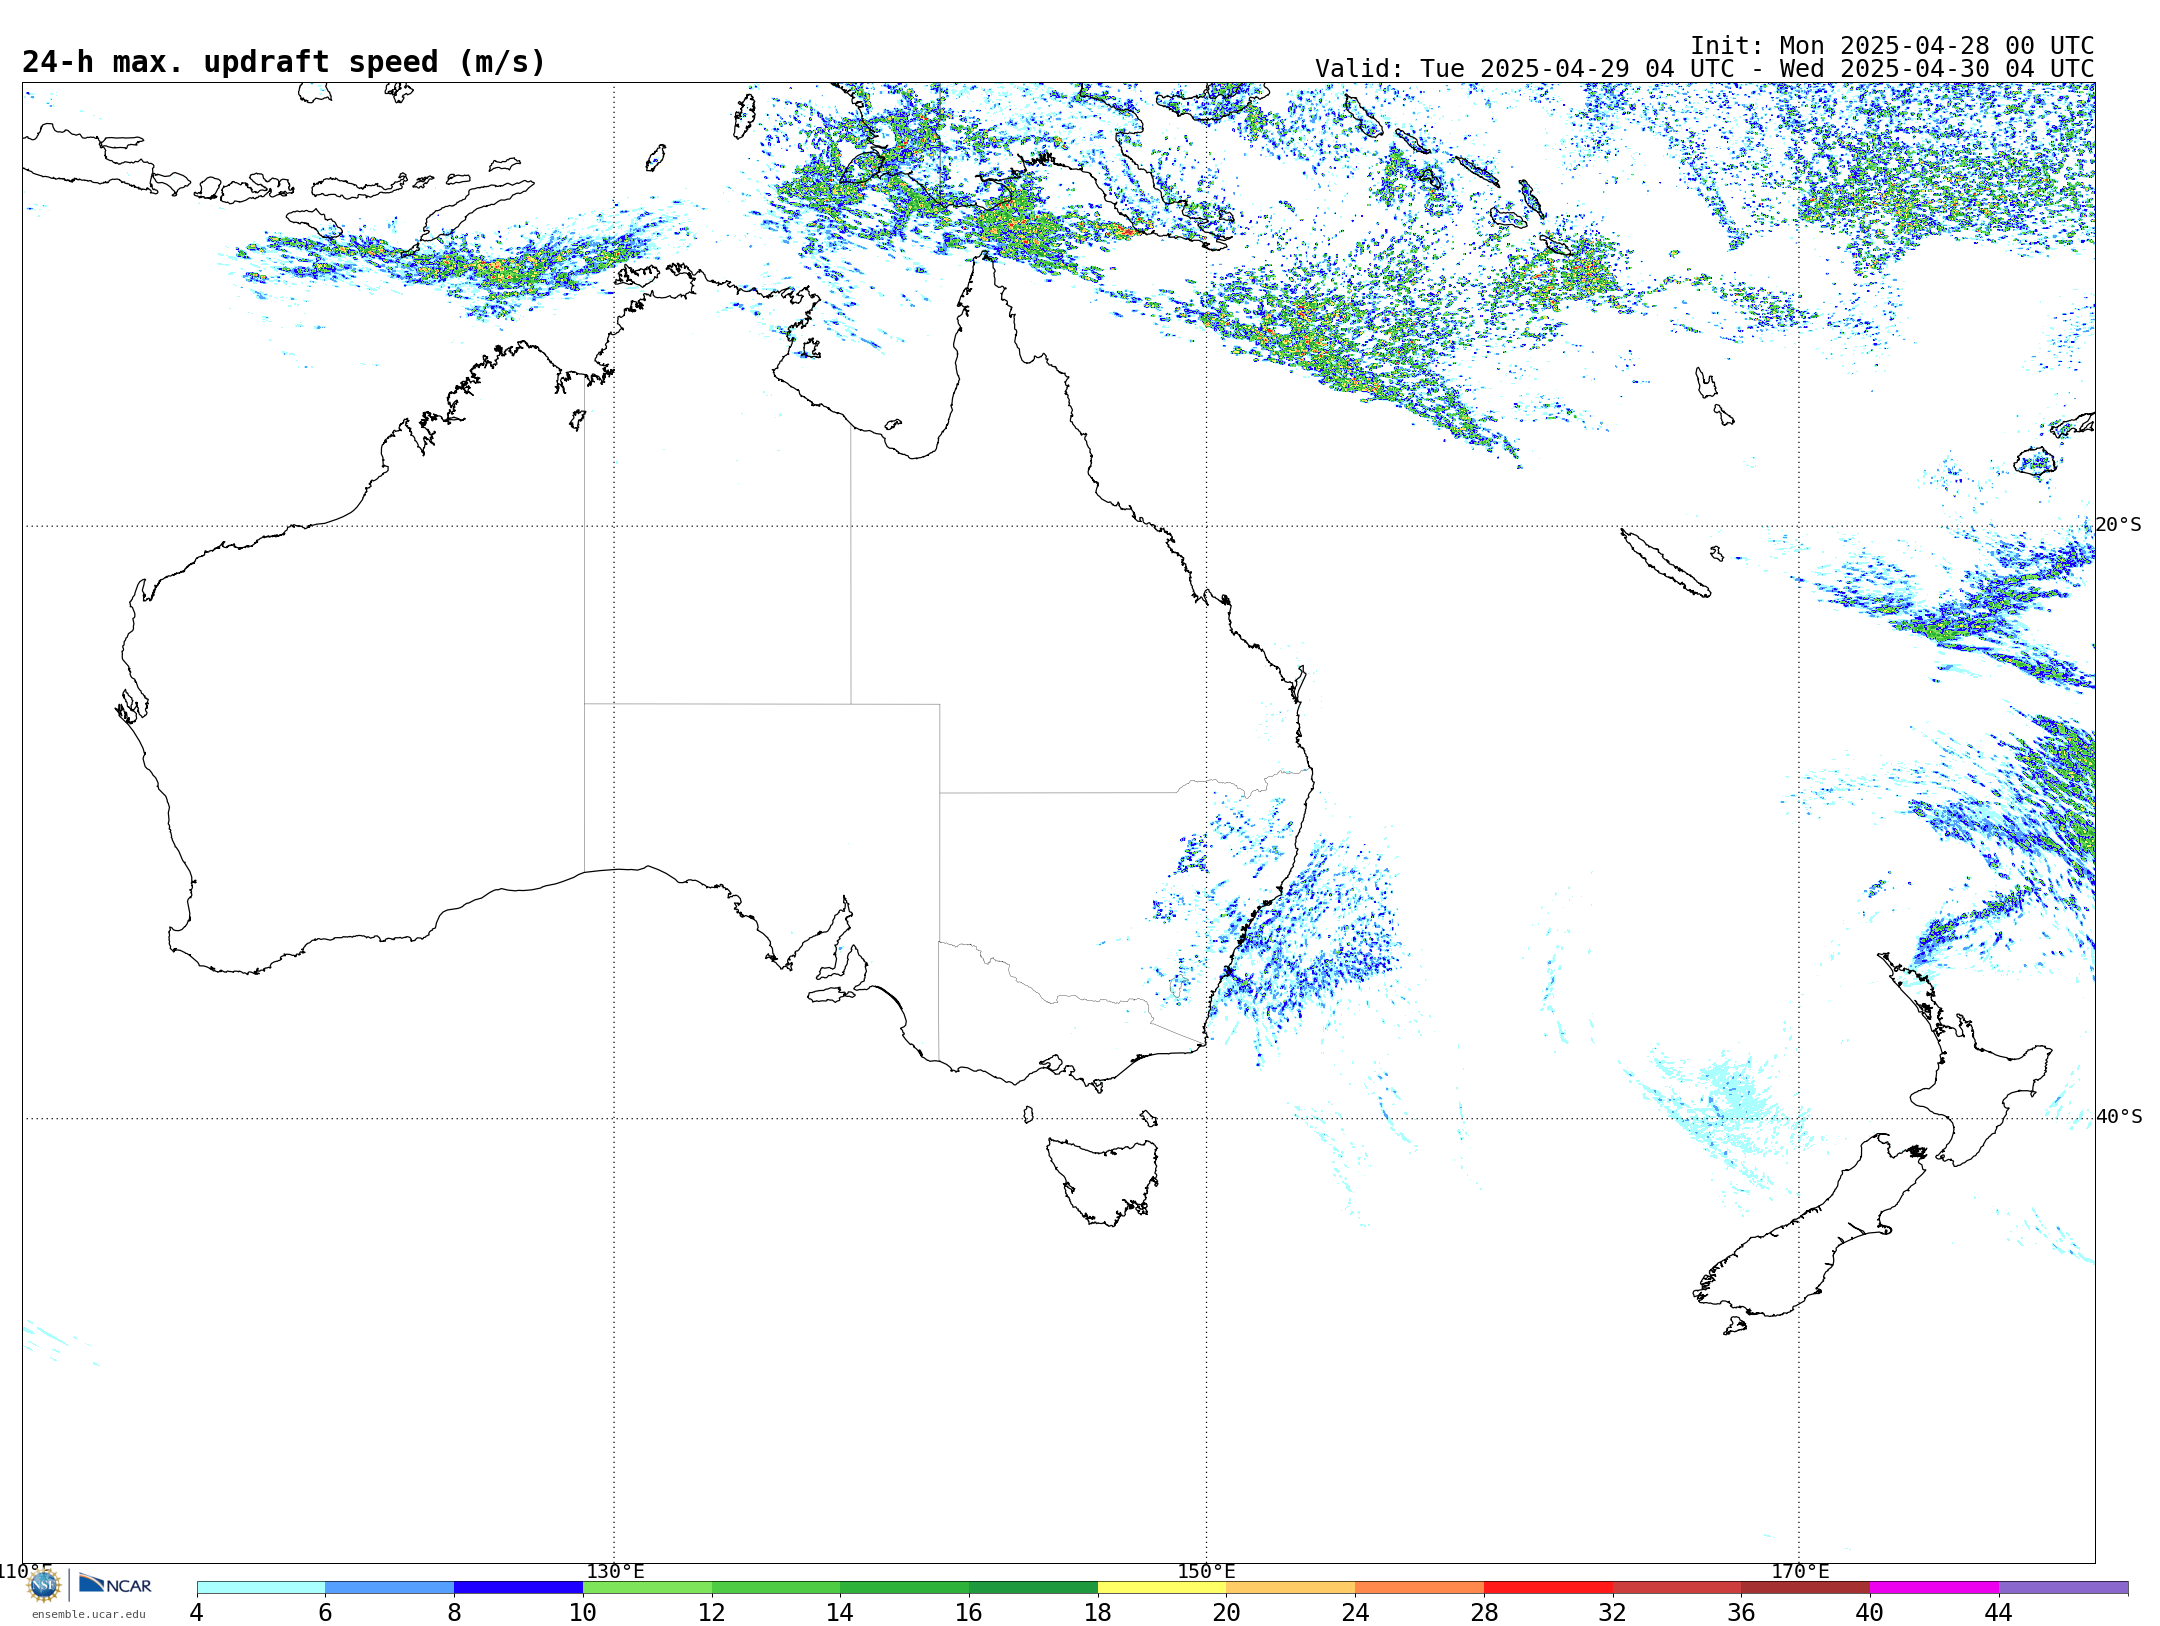Screen dimensions: 2160x1626
Task: Click the purple above-44 m/s swatch
Action: click(2063, 1588)
